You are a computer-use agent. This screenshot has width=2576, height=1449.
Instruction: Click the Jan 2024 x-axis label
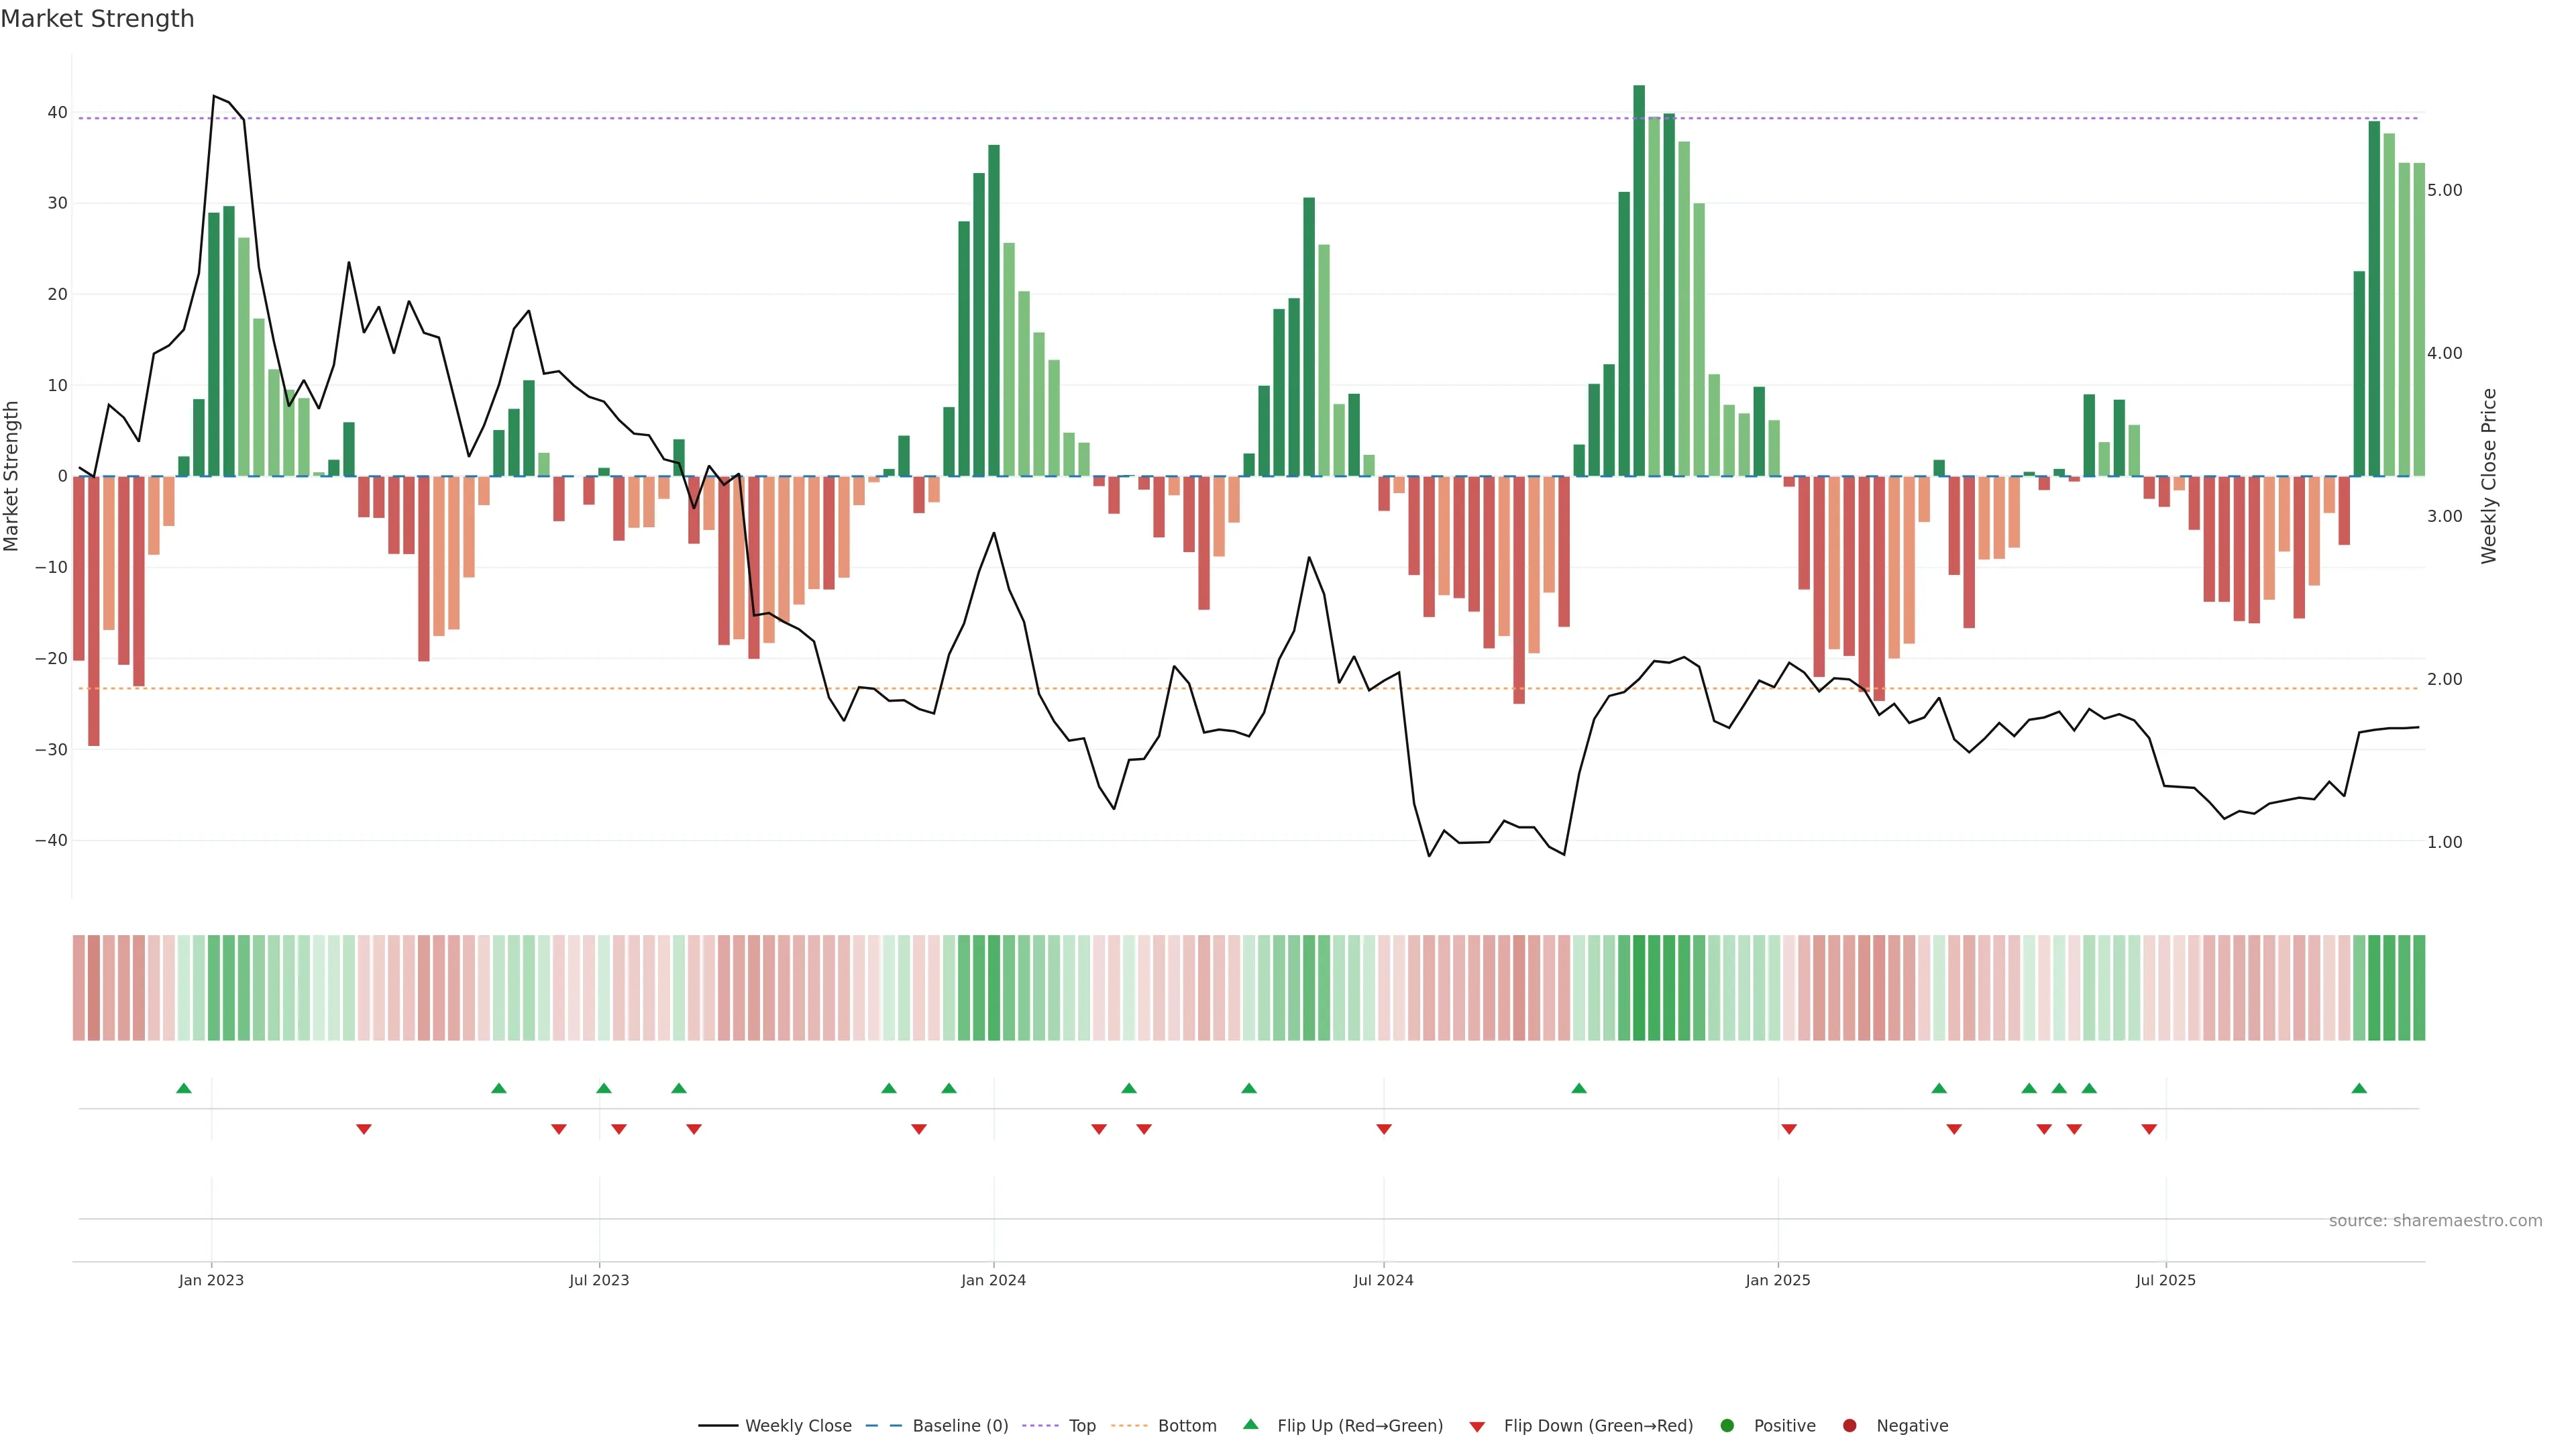click(x=993, y=1280)
